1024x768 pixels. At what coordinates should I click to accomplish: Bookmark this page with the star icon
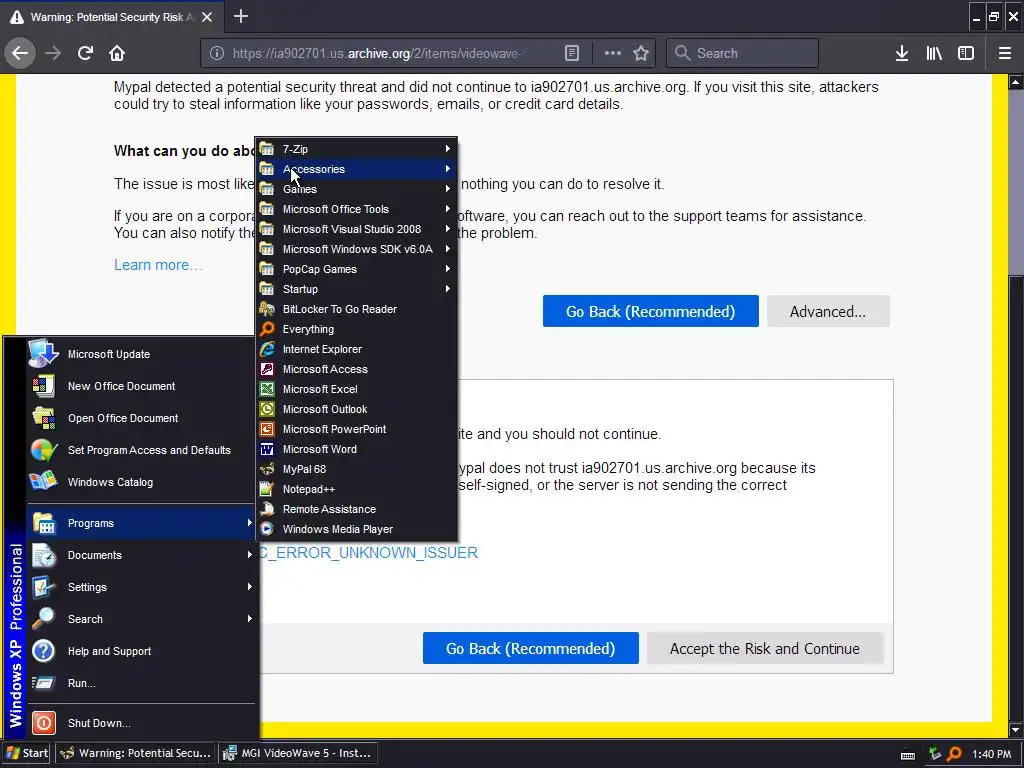coord(641,54)
